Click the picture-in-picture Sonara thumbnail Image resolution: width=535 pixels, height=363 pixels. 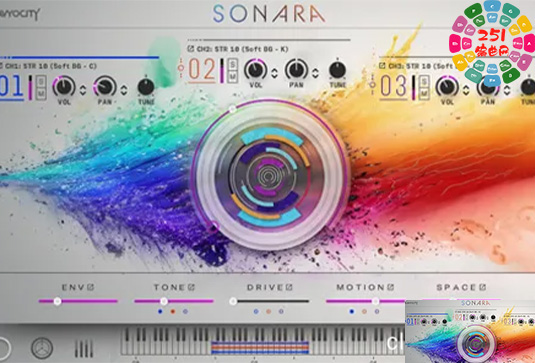pyautogui.click(x=470, y=331)
